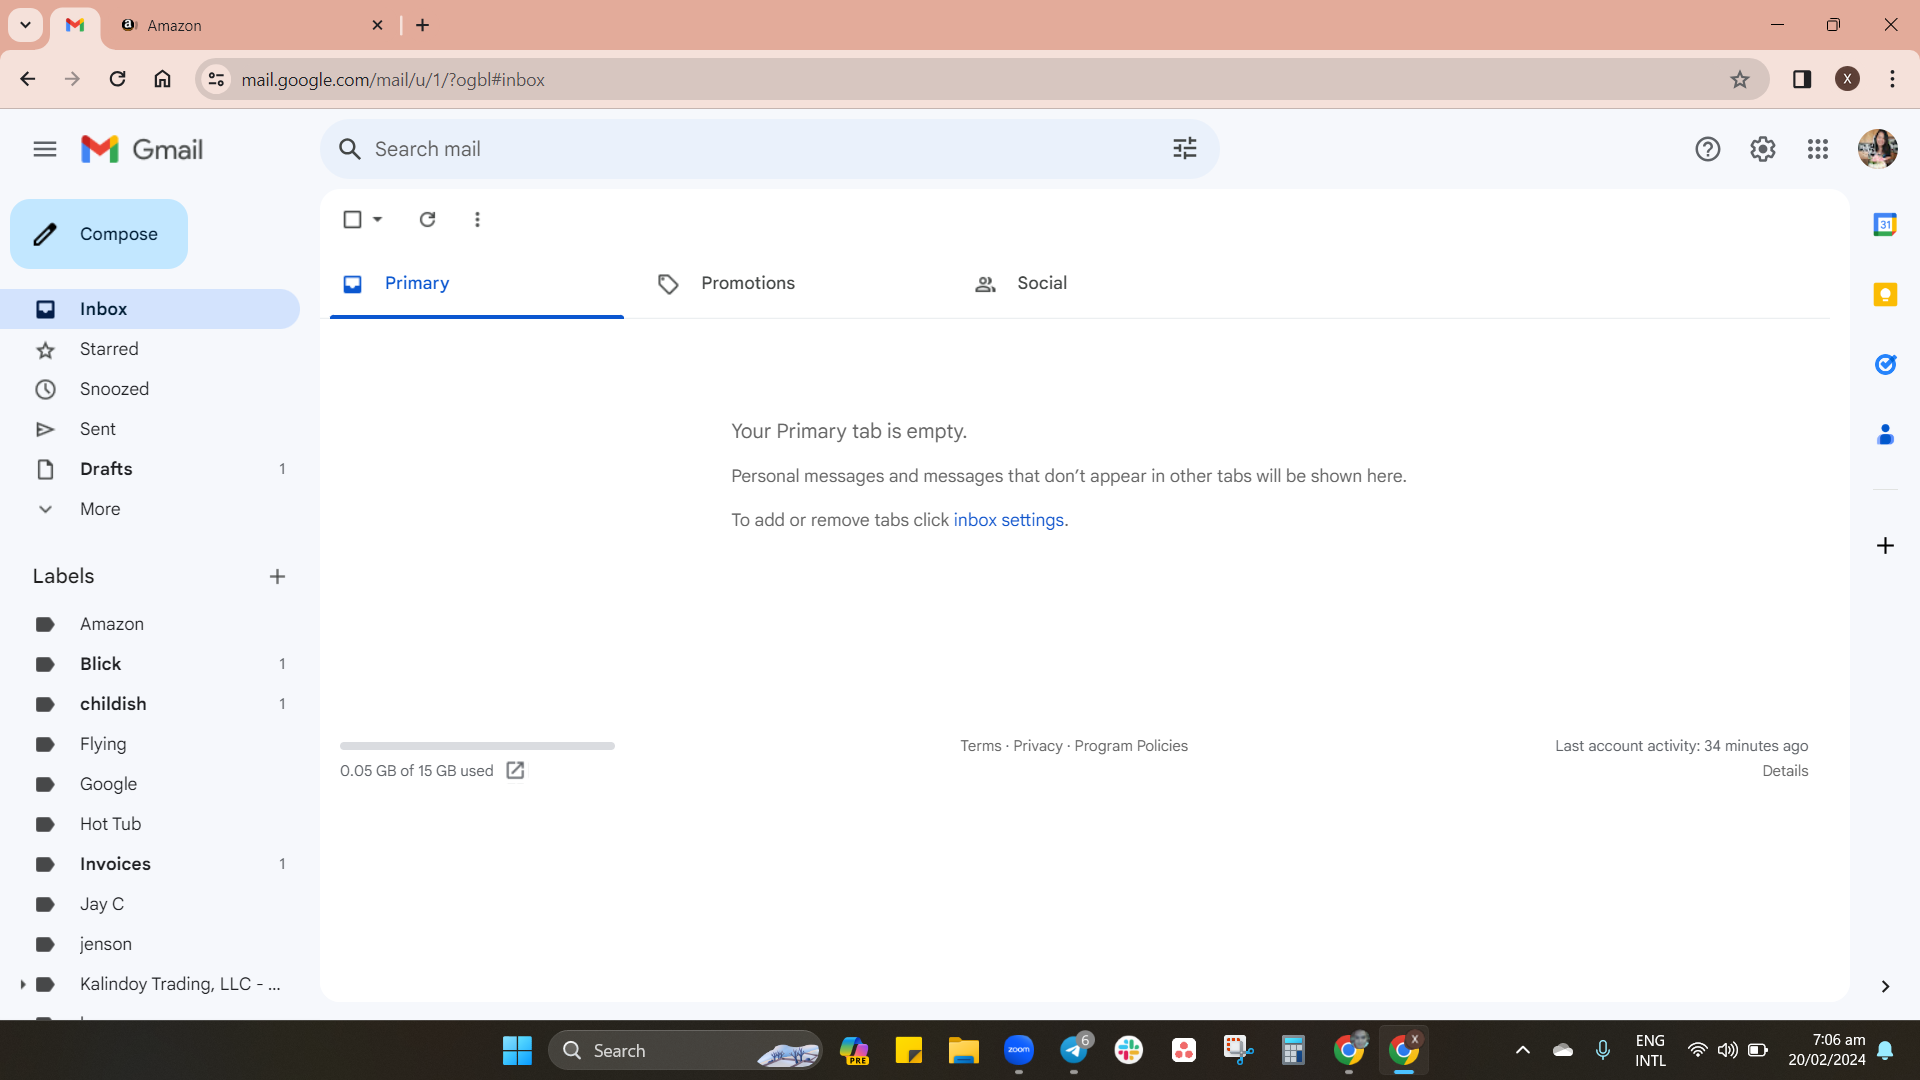Open the Windows Start menu
1920x1080 pixels.
[517, 1050]
